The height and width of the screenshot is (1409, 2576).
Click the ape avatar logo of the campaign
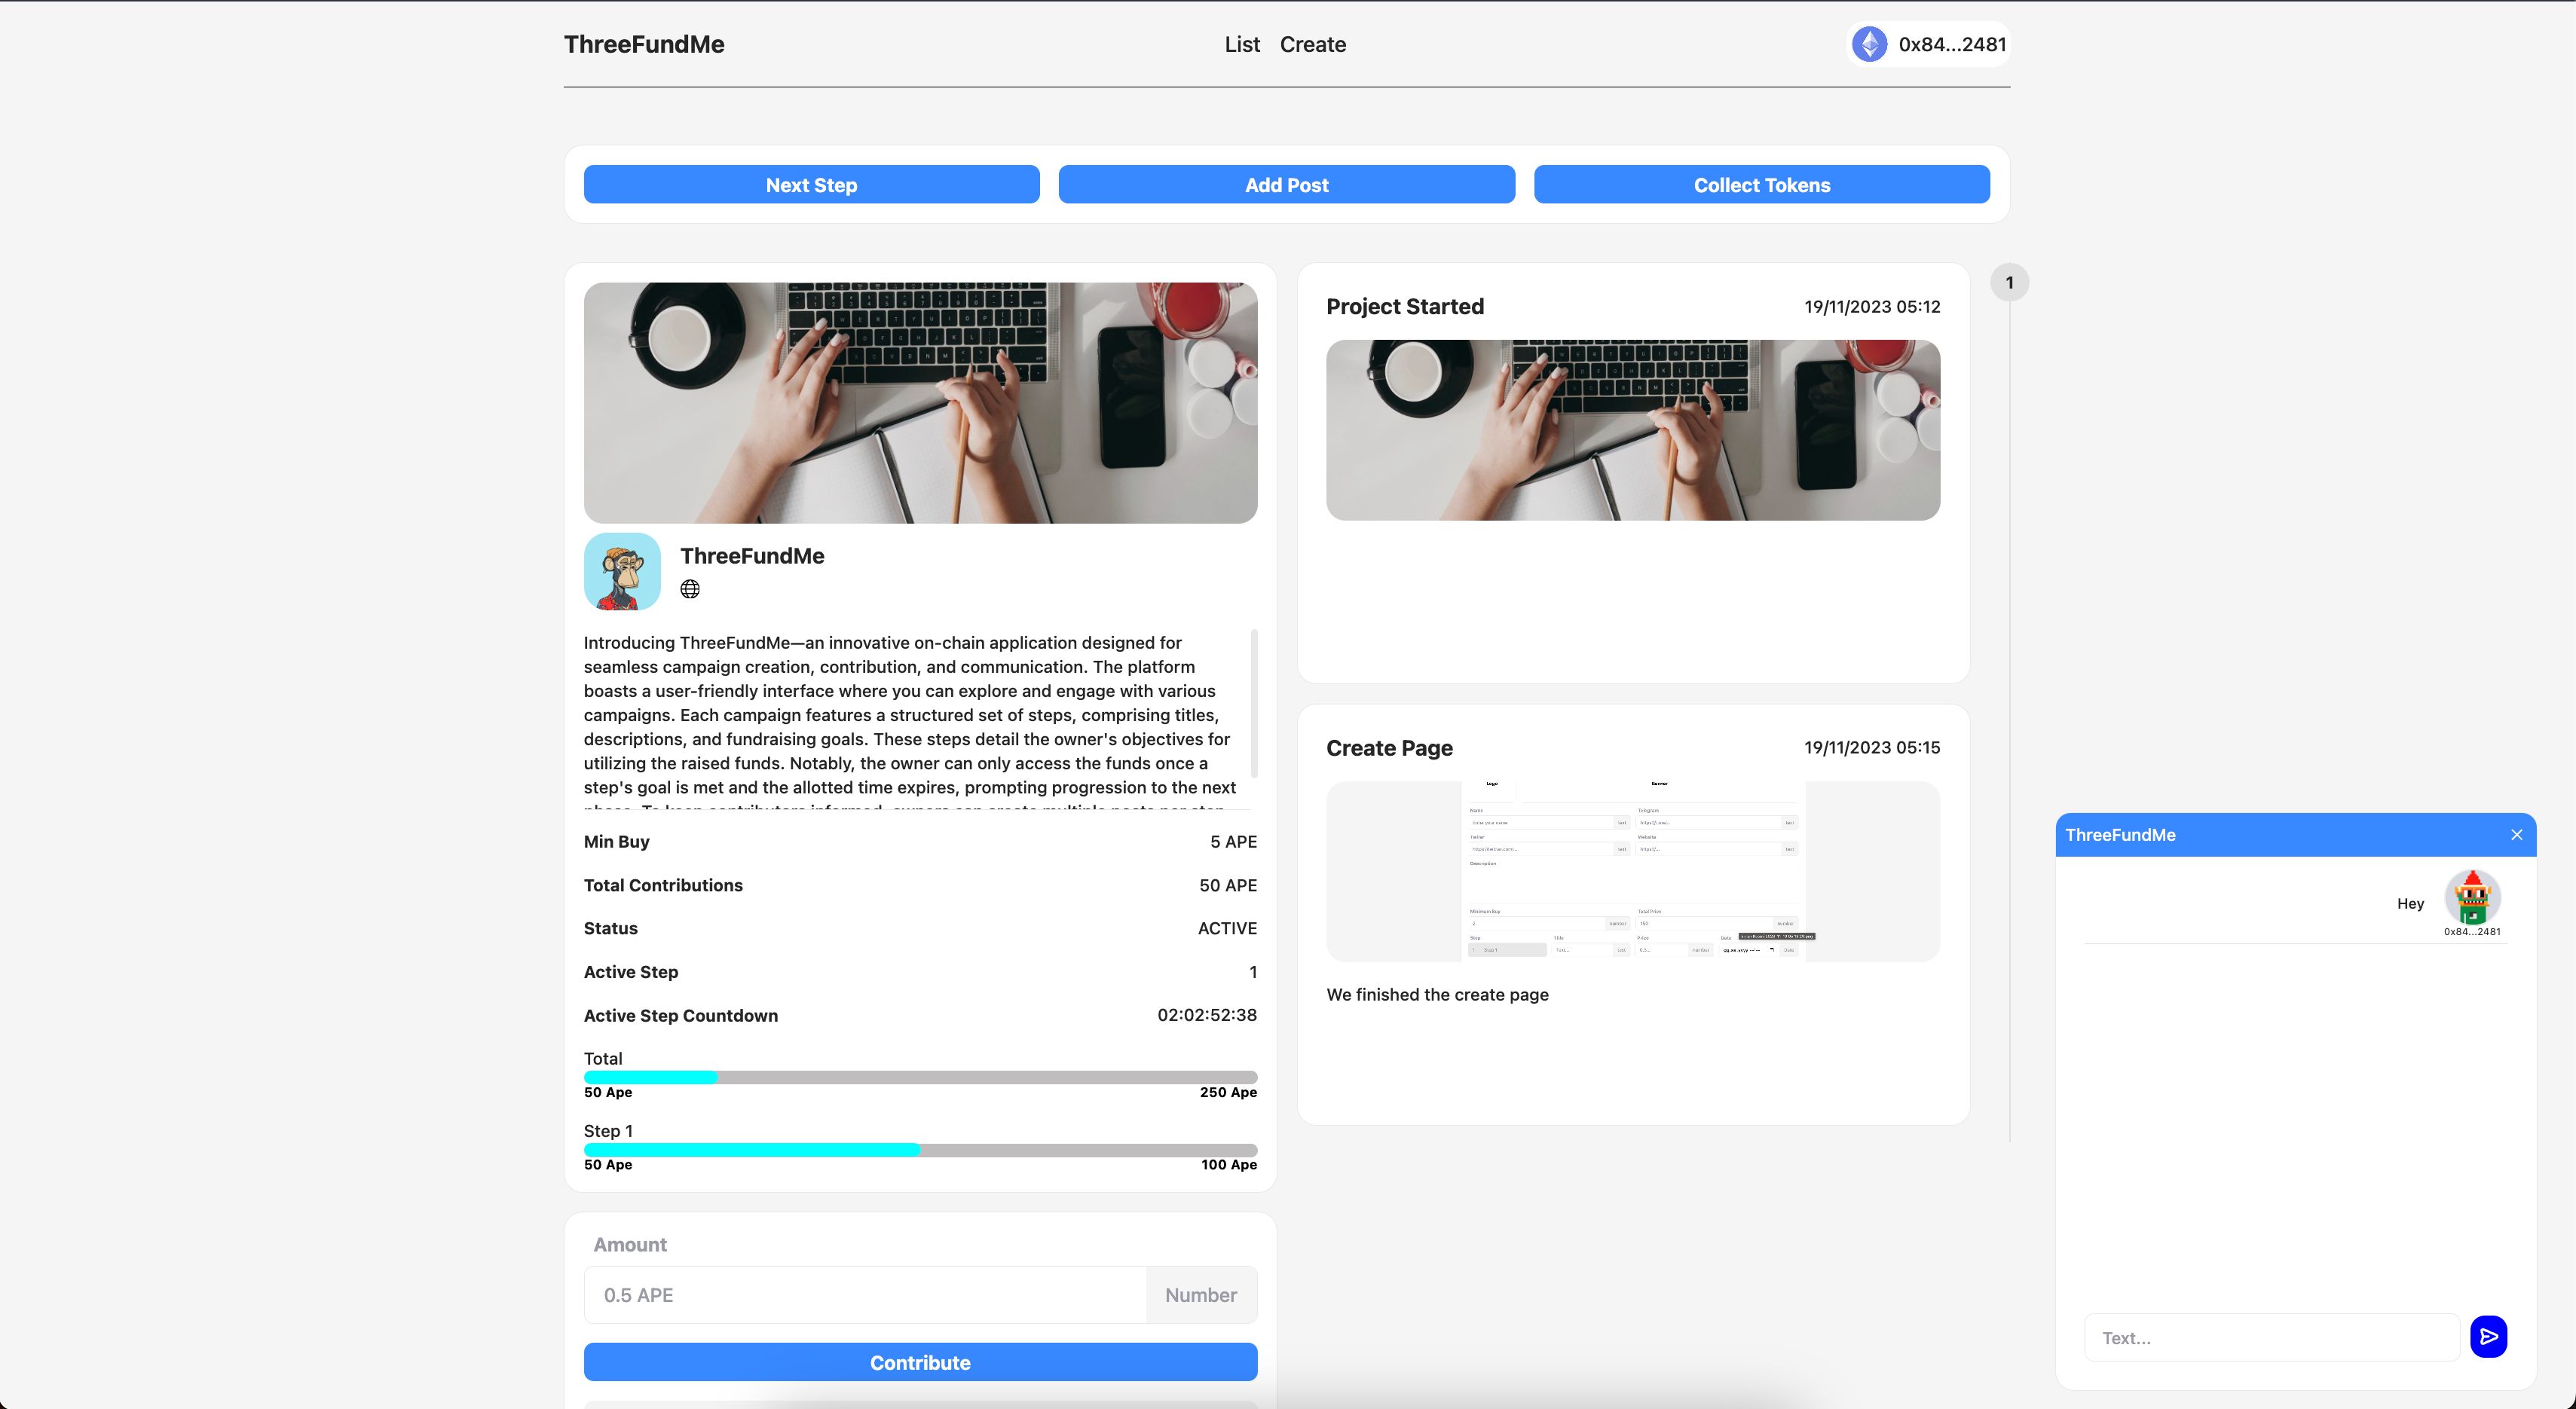(x=622, y=571)
